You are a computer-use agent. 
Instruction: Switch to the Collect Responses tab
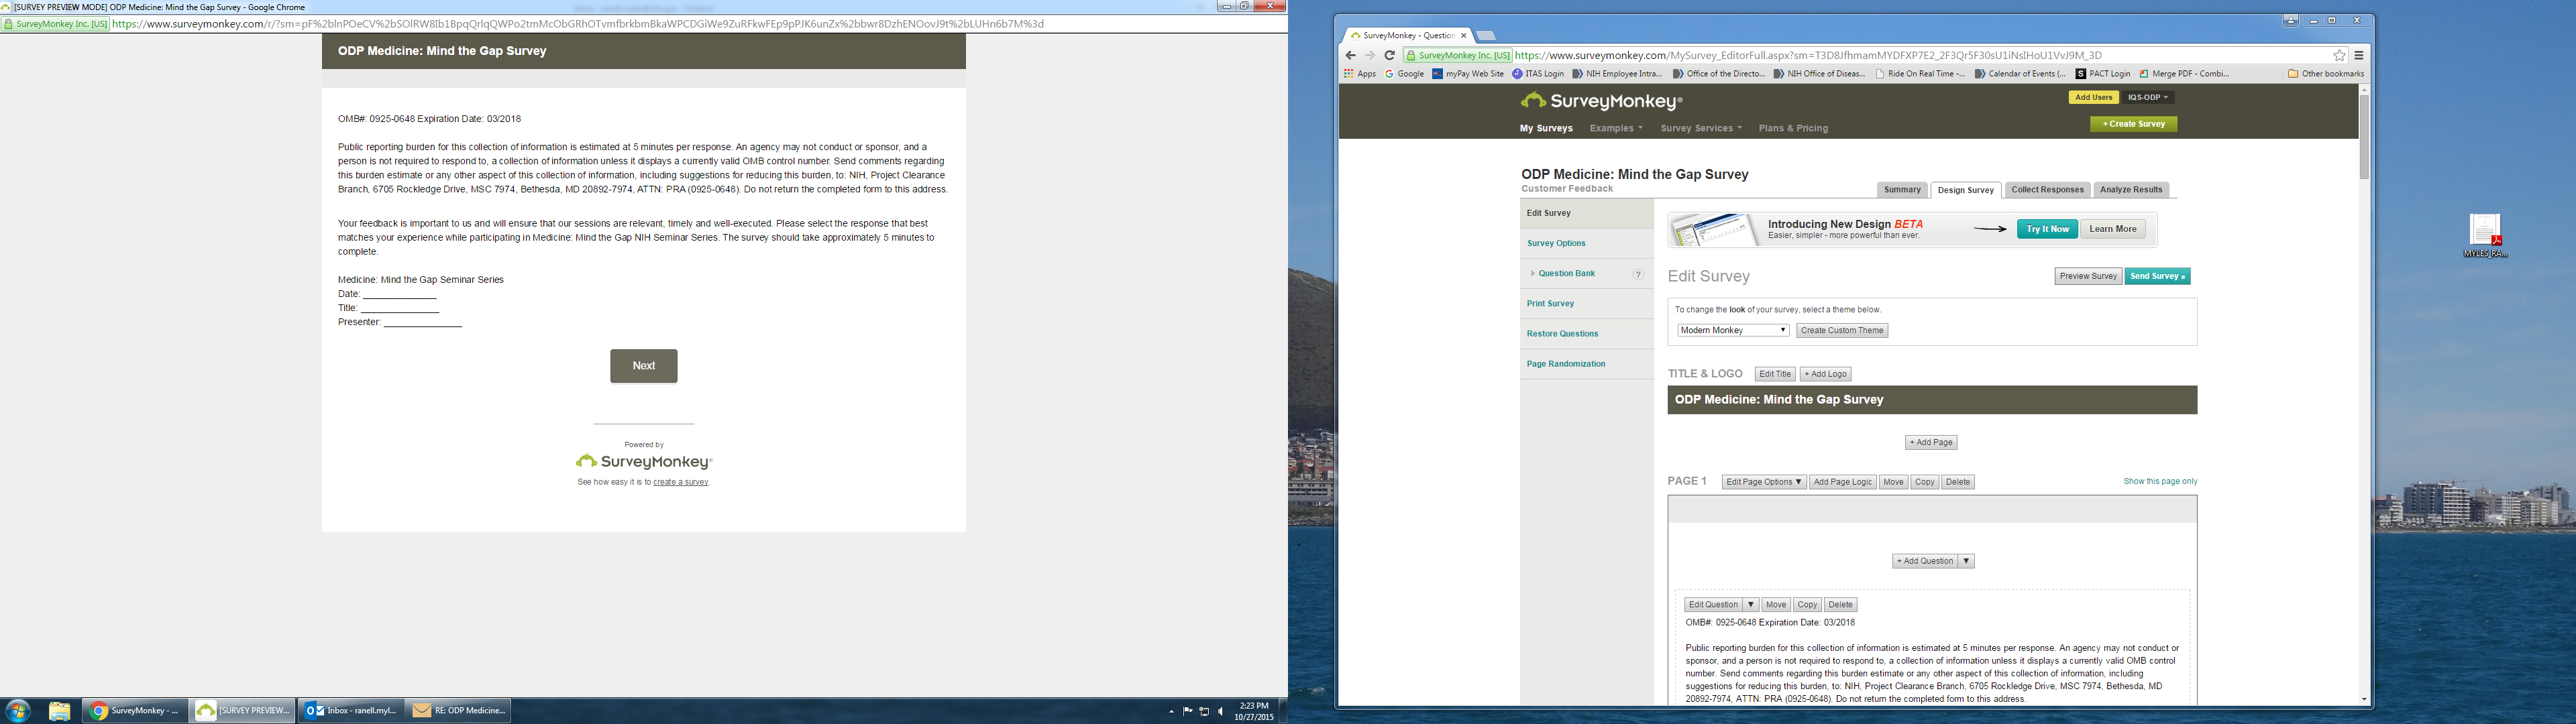[x=2047, y=190]
